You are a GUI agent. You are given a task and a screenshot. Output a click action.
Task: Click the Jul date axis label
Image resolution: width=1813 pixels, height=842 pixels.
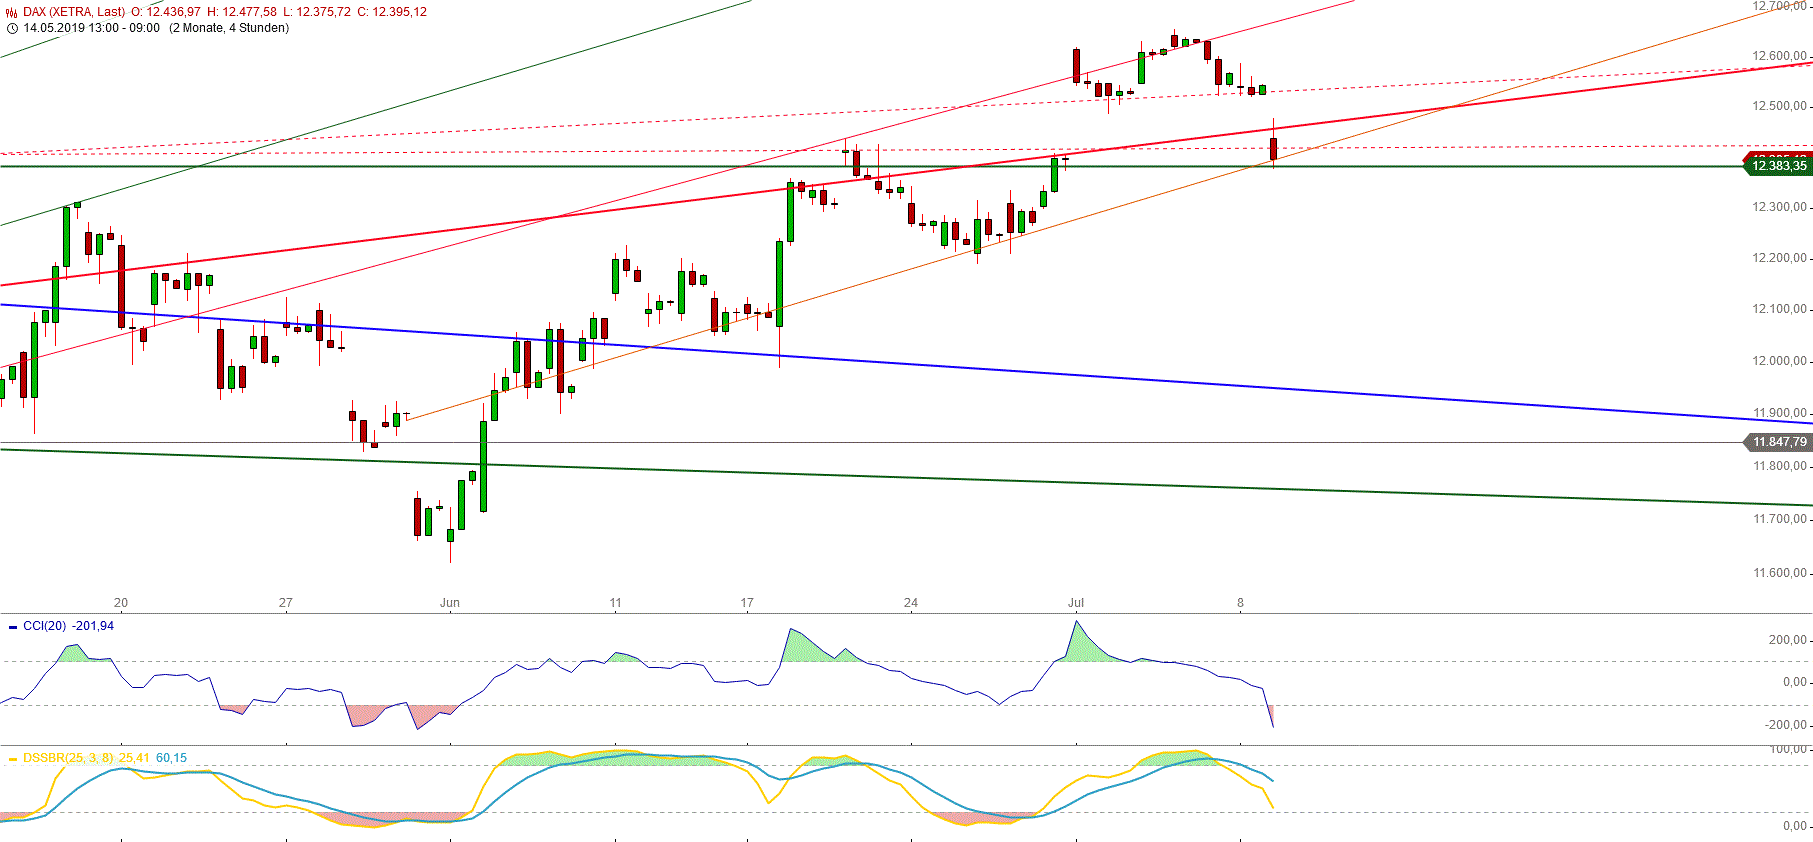(1076, 603)
